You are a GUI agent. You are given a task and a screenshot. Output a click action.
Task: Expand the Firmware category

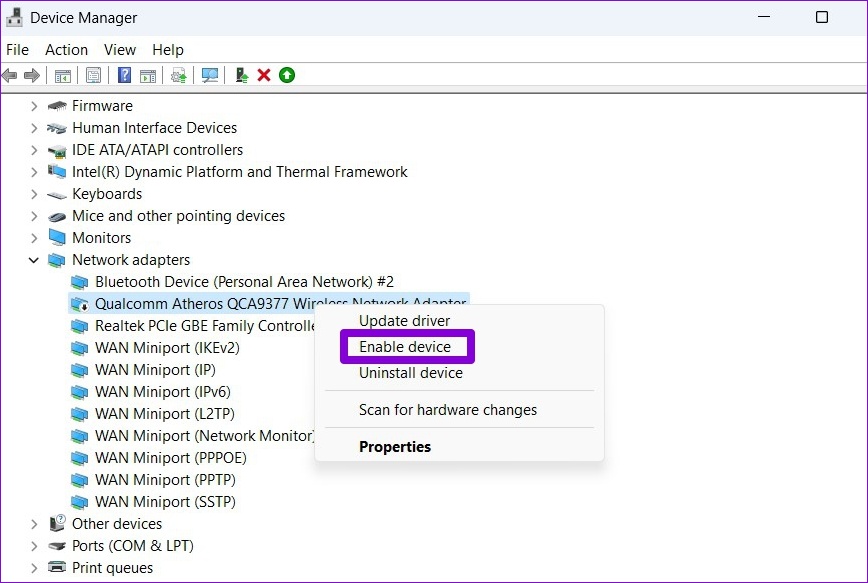(x=34, y=106)
